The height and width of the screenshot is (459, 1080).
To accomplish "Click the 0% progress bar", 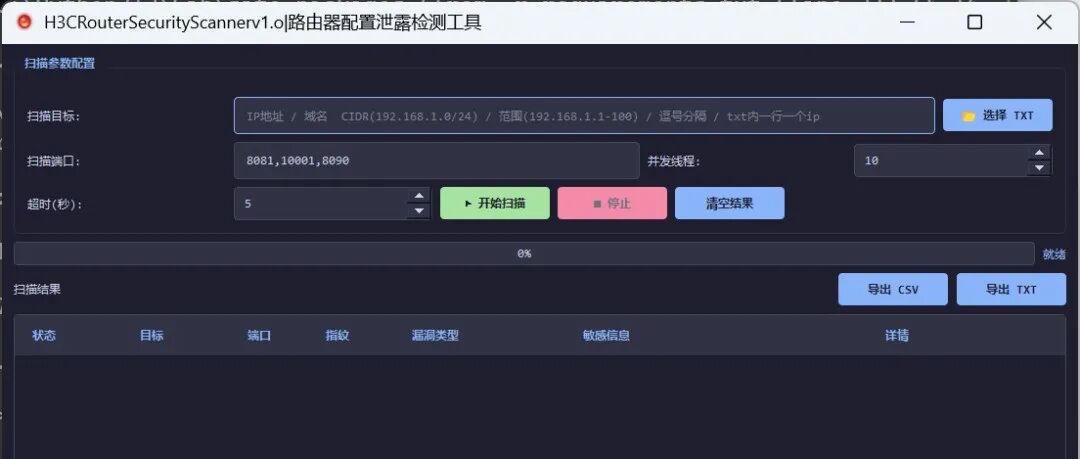I will (x=524, y=254).
